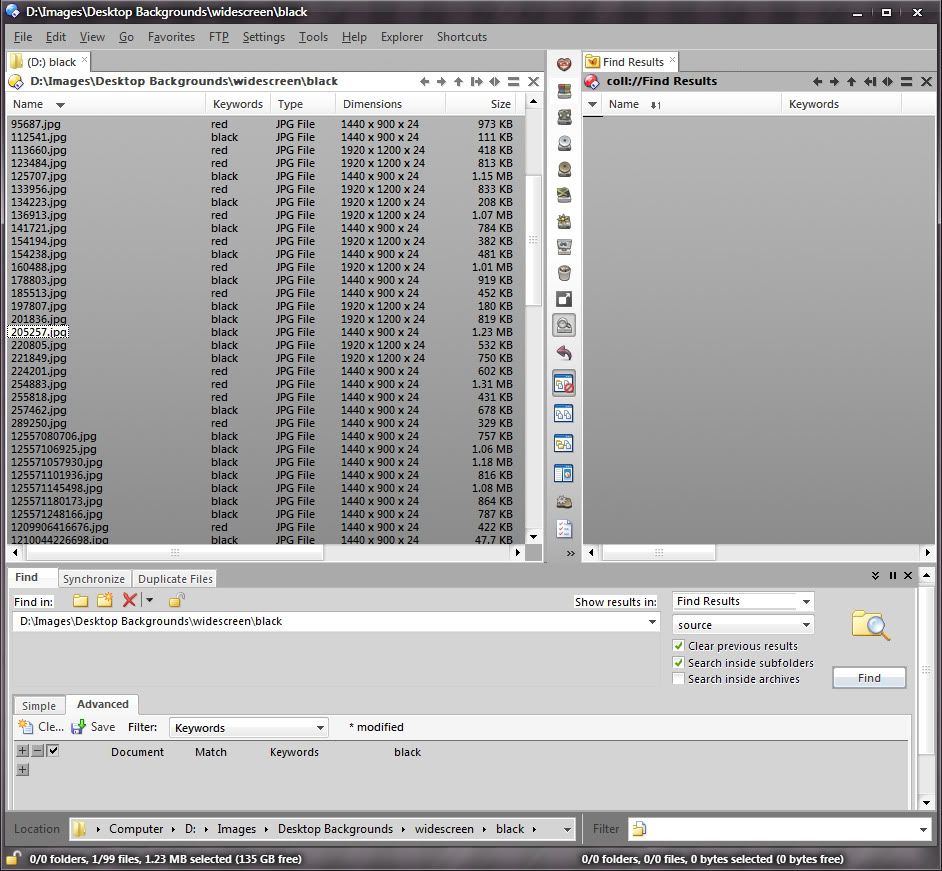
Task: Switch to the Synchronize tab
Action: coord(94,578)
